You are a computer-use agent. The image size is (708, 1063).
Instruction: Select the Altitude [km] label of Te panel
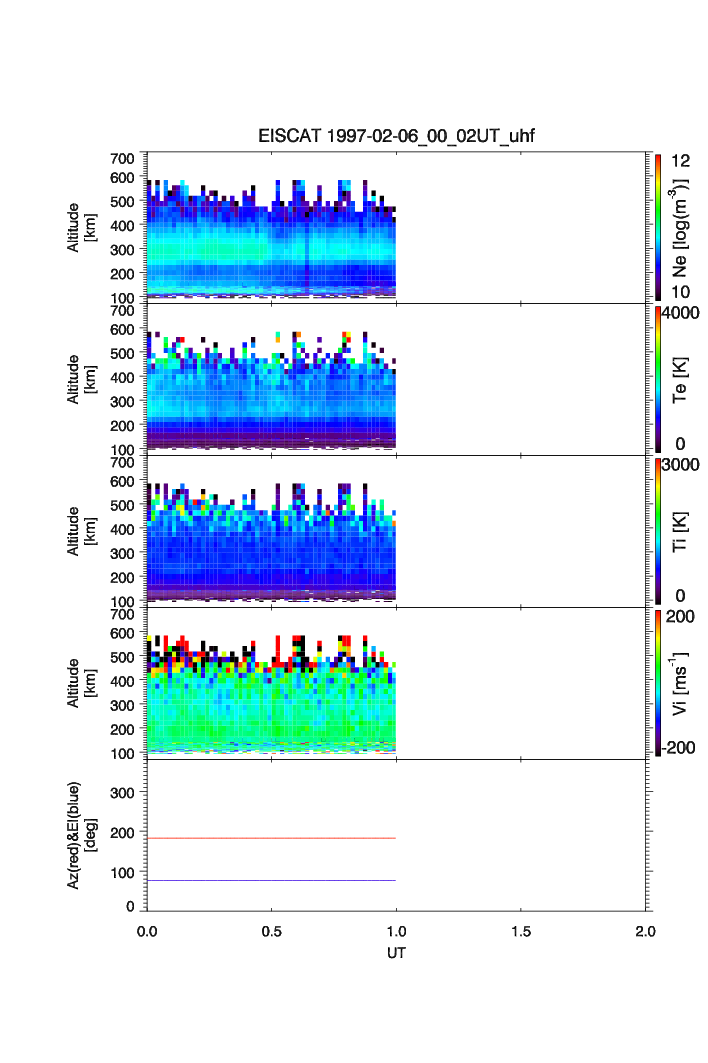tap(81, 380)
